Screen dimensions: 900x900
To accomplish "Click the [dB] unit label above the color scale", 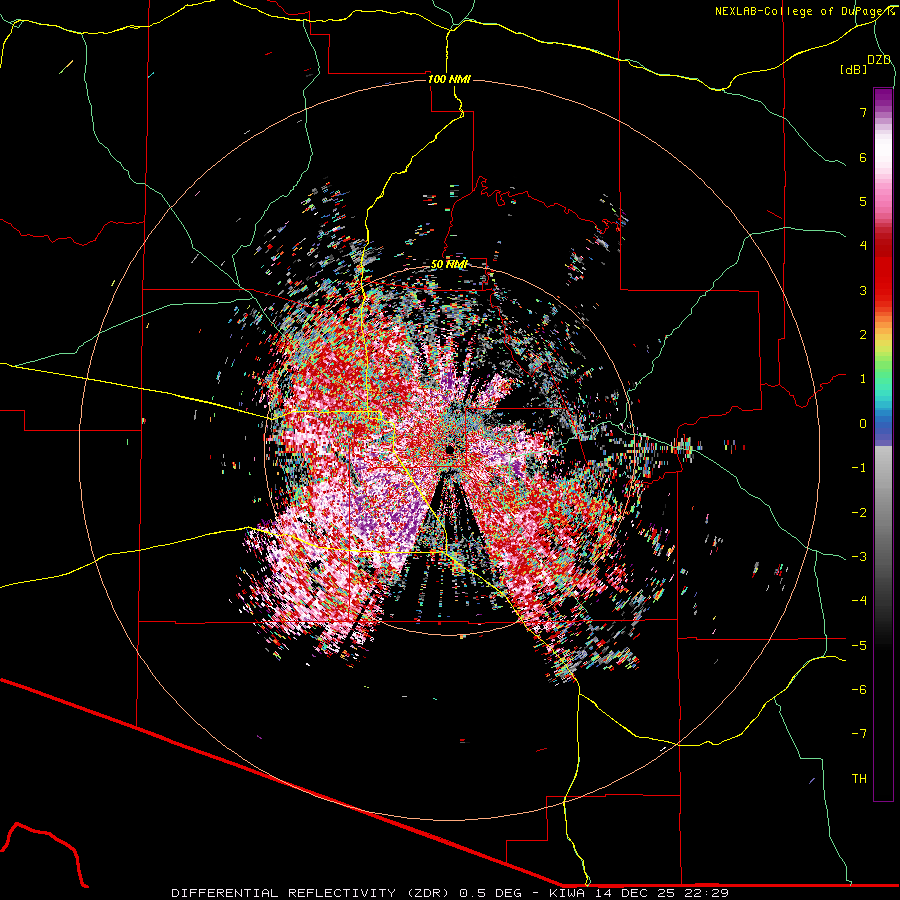I will pyautogui.click(x=853, y=69).
